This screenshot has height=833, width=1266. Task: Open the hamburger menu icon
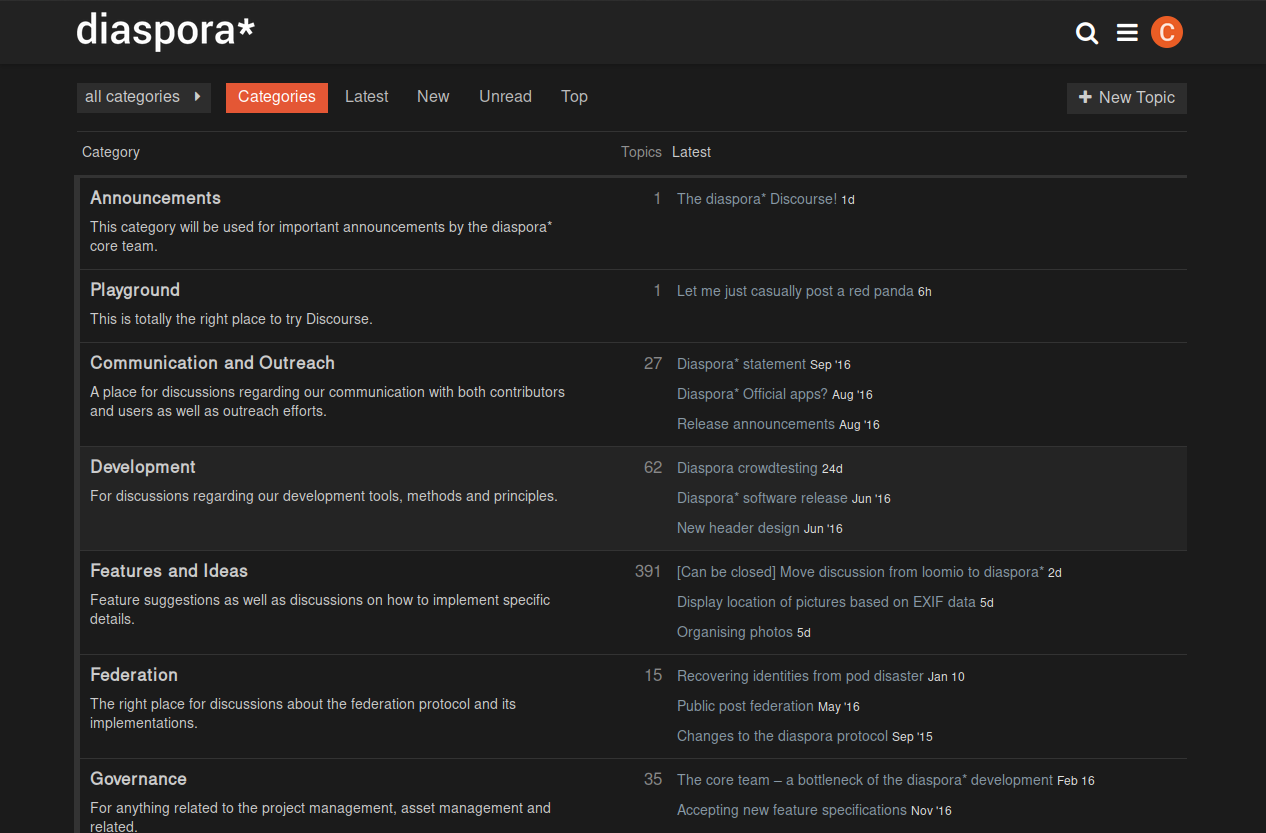point(1127,33)
